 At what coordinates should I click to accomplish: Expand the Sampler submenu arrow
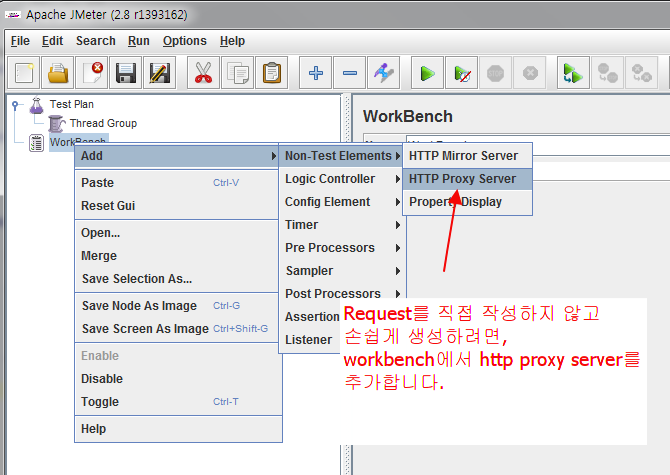(398, 271)
